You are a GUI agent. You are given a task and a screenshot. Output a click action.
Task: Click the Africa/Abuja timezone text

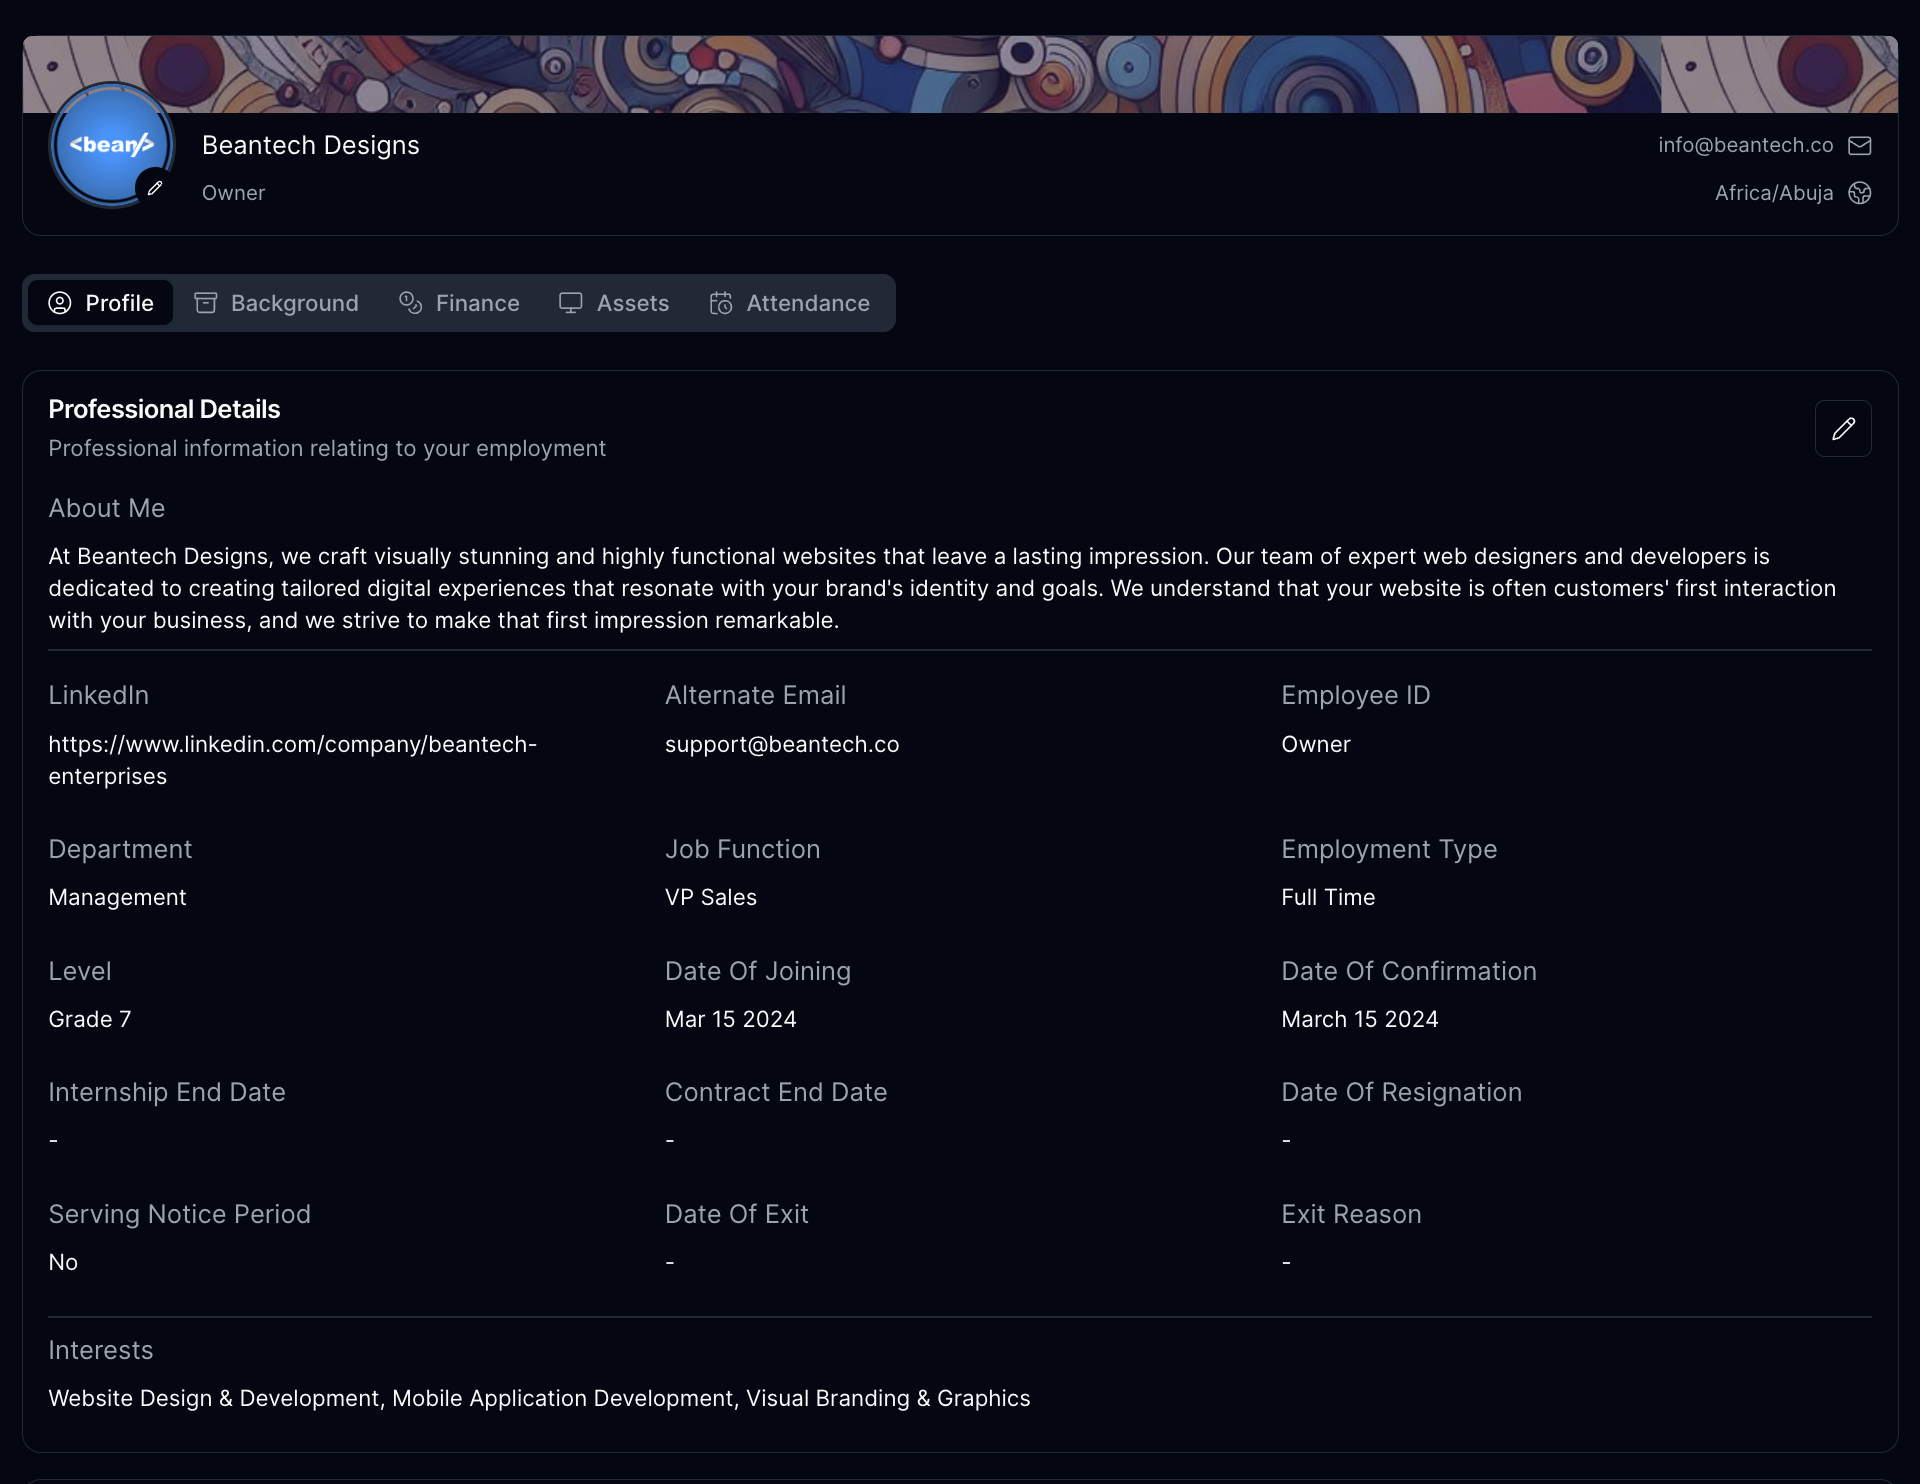point(1773,193)
